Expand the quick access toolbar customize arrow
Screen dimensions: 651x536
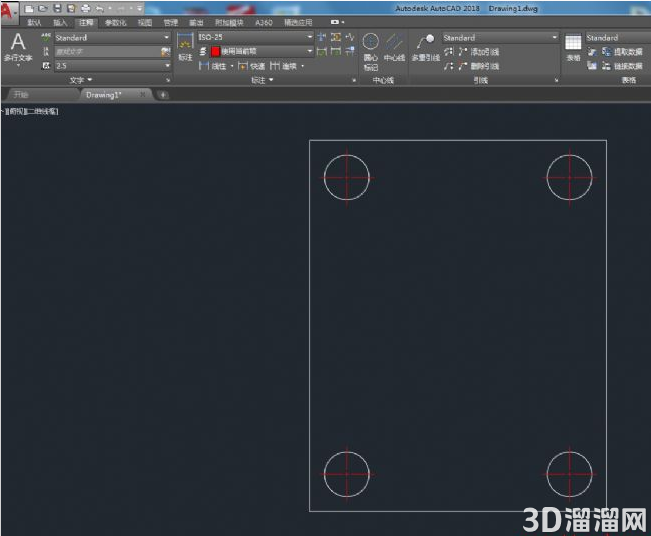pos(140,8)
